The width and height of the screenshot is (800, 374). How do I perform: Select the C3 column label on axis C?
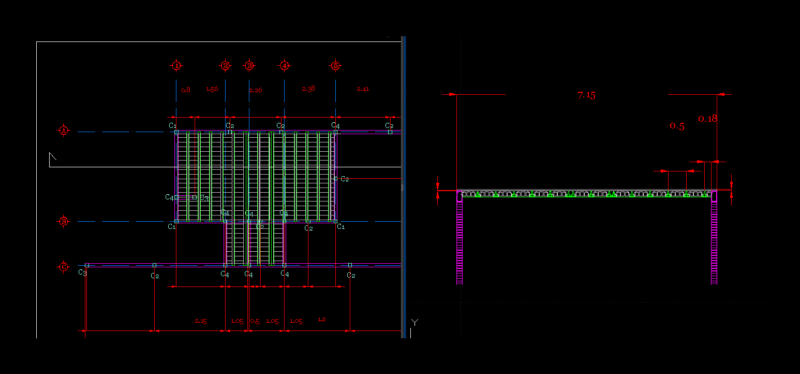tap(83, 273)
